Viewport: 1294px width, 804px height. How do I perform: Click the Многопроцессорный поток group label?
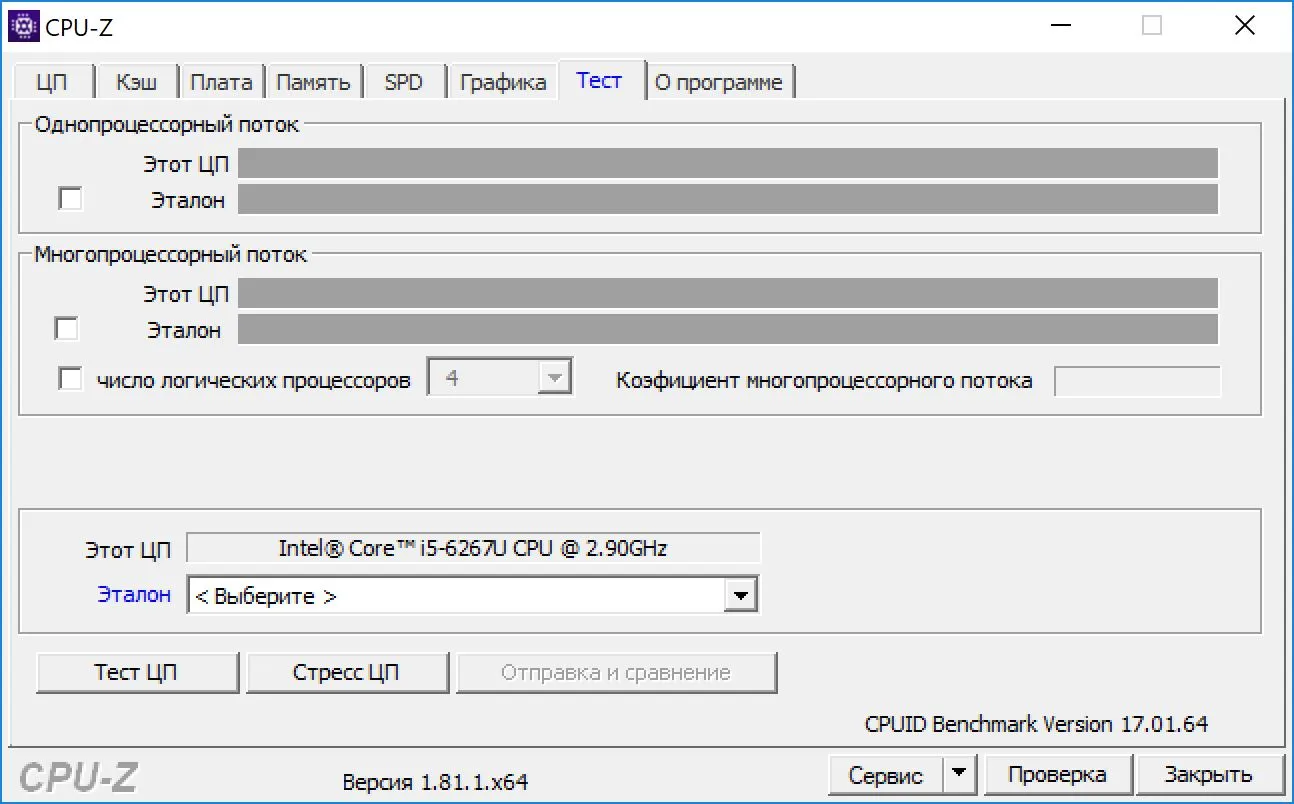coord(171,254)
